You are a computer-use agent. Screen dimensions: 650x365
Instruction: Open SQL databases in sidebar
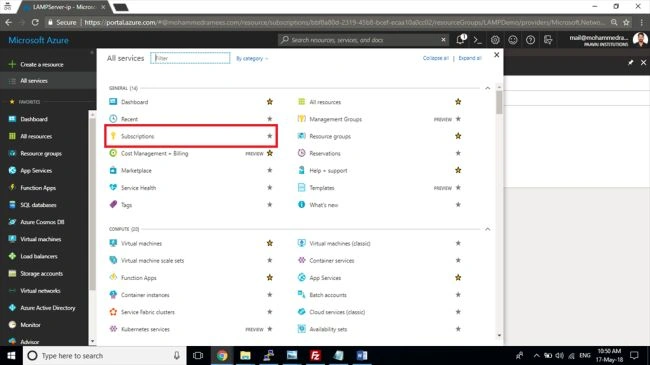coord(38,205)
